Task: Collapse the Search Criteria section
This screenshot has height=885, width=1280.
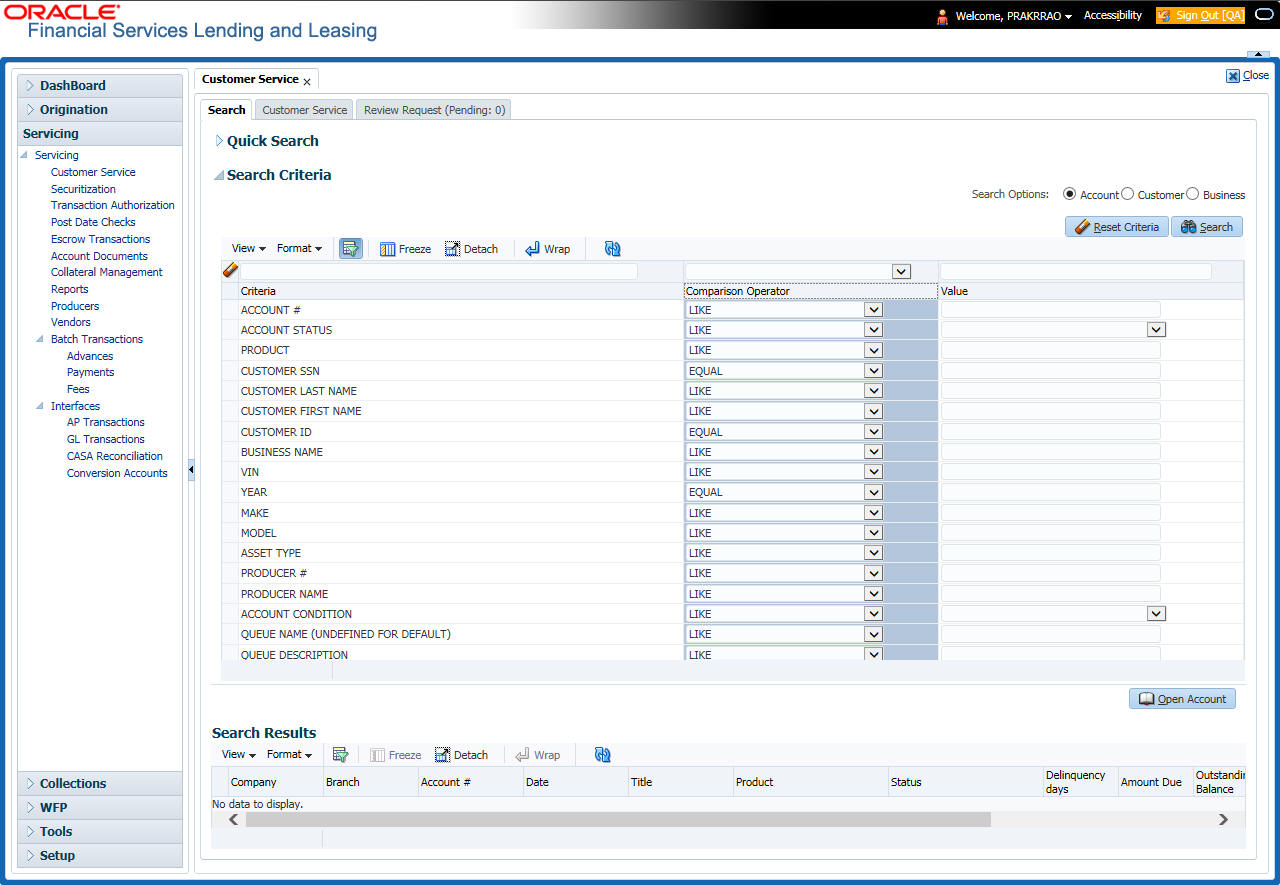Action: [x=219, y=175]
